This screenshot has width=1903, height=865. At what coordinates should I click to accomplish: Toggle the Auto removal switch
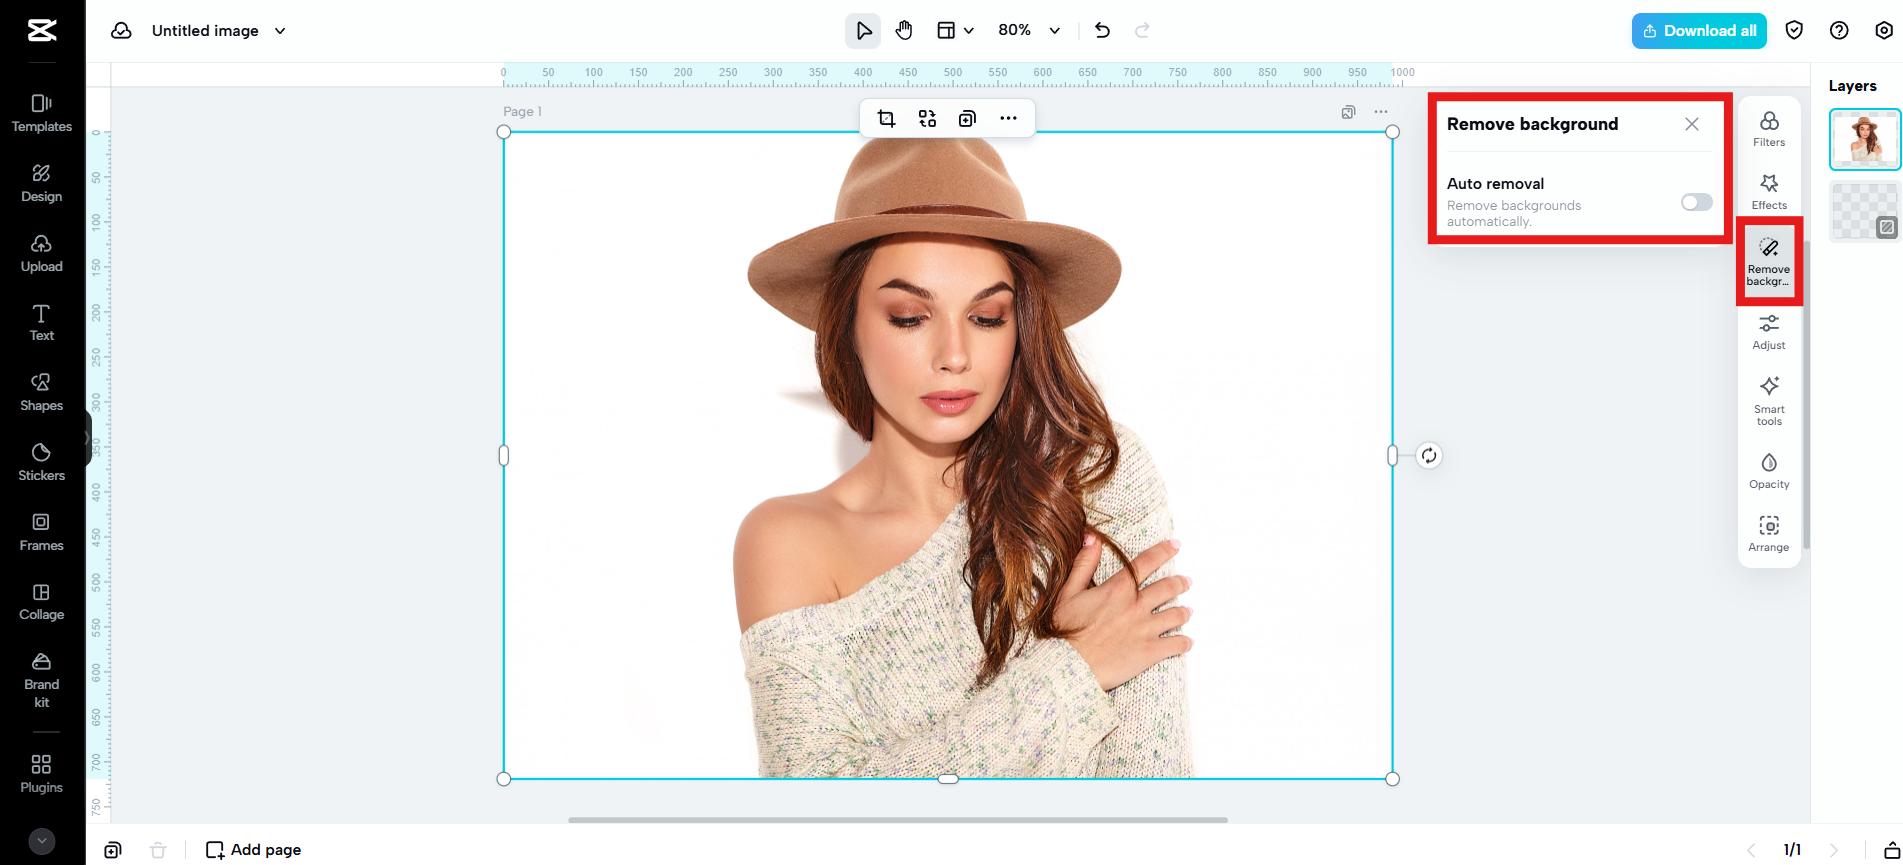[x=1697, y=202]
